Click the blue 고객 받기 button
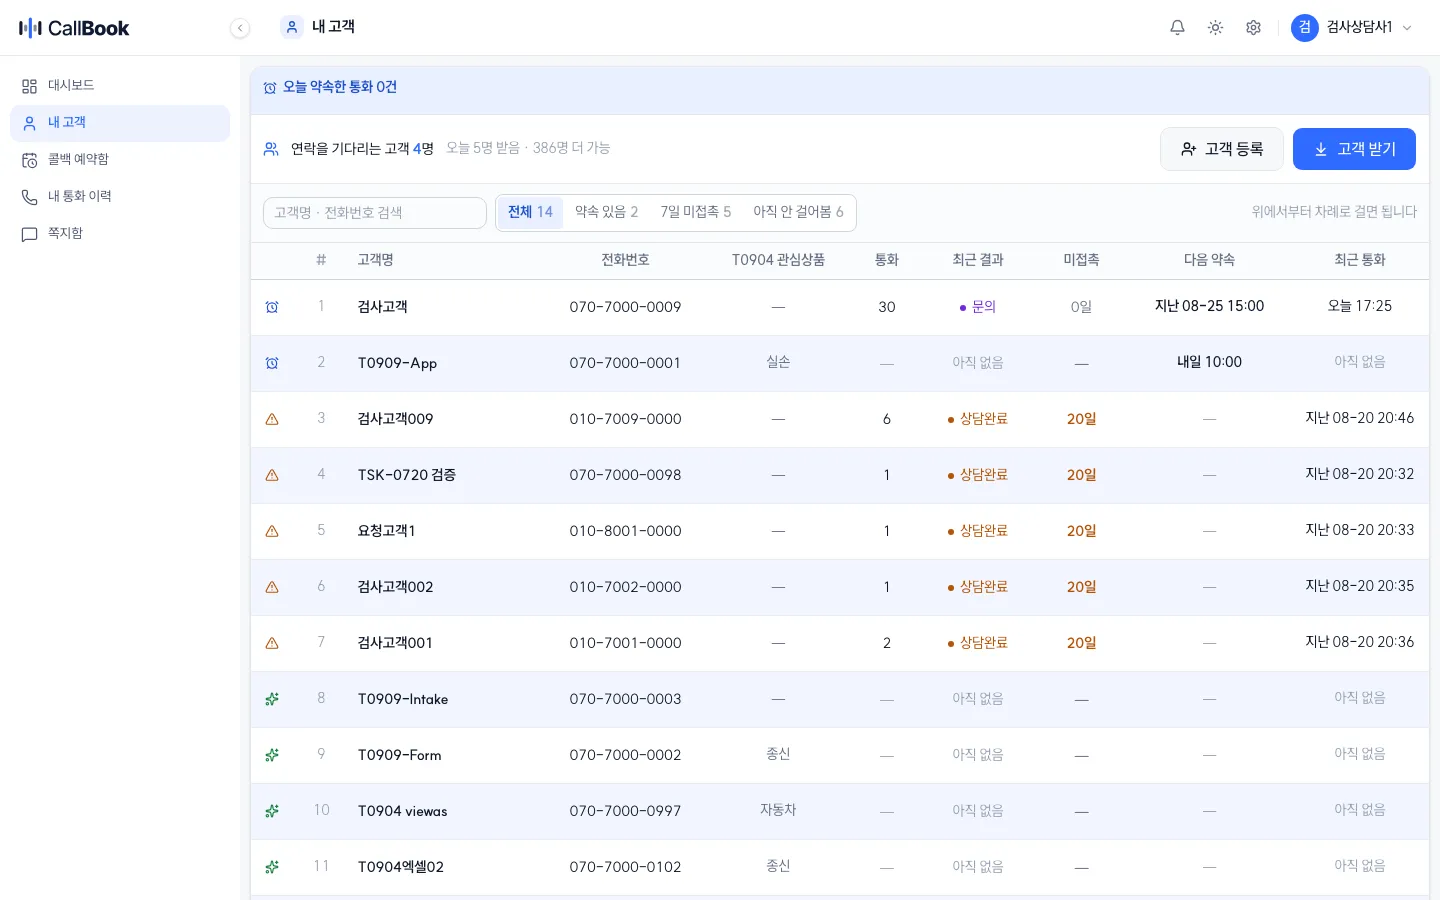The image size is (1440, 900). coord(1354,149)
